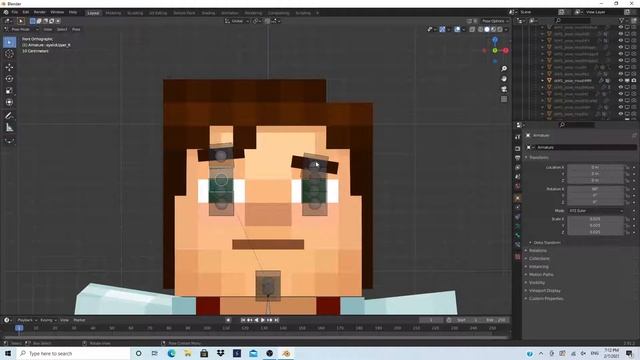Jump to the timeline end frame
Screen dimensions: 640x360
point(277,320)
